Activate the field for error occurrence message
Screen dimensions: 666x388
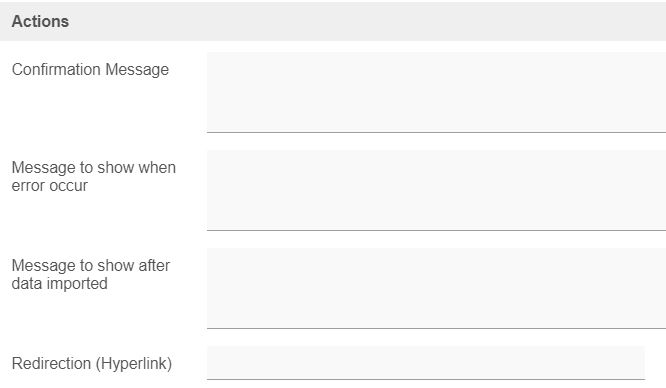pyautogui.click(x=436, y=190)
